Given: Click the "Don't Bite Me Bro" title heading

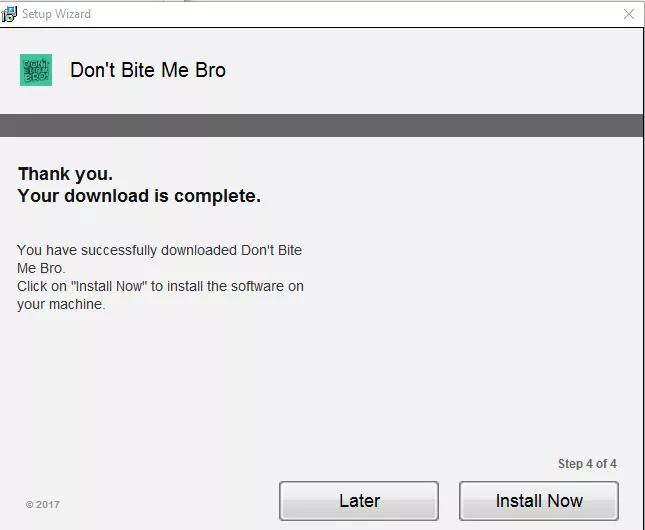Looking at the screenshot, I should (x=148, y=70).
